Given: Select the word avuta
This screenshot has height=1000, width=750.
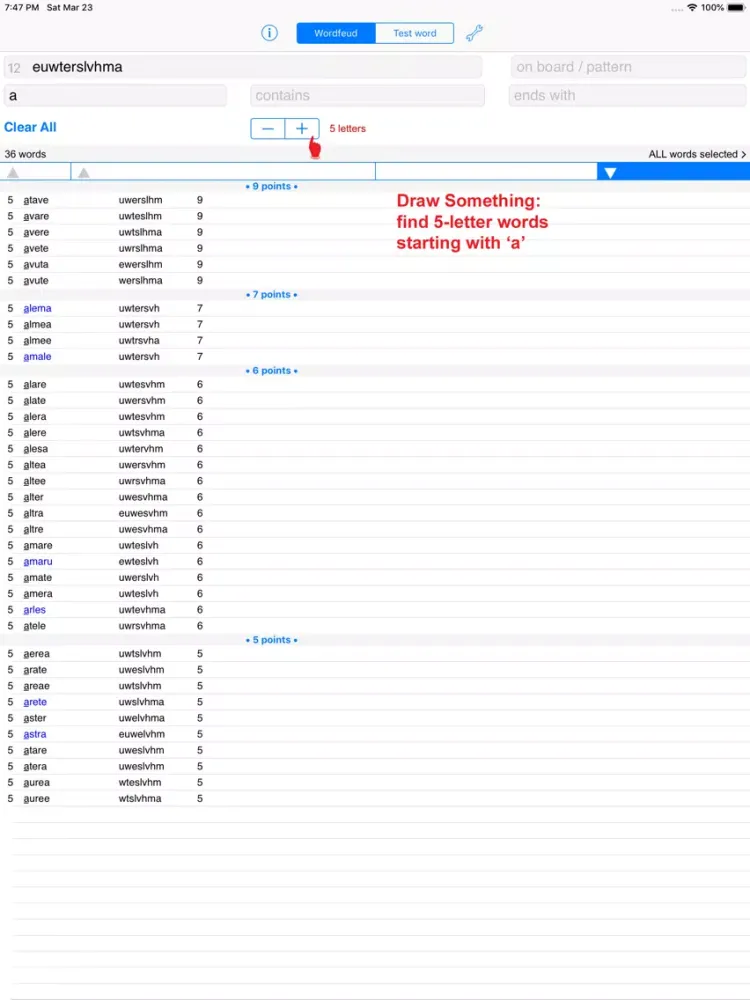Looking at the screenshot, I should 36,264.
